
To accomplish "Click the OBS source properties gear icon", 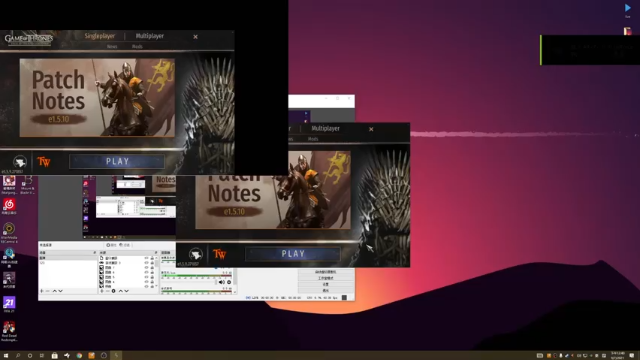I will 113,291.
